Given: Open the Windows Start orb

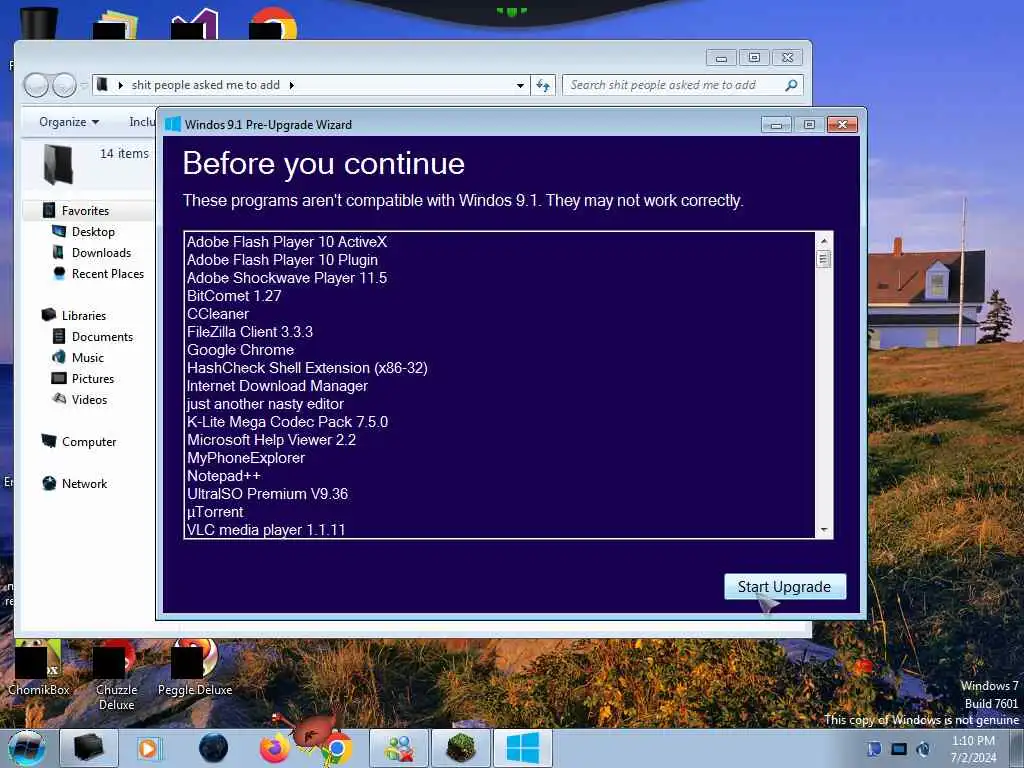Looking at the screenshot, I should (27, 748).
